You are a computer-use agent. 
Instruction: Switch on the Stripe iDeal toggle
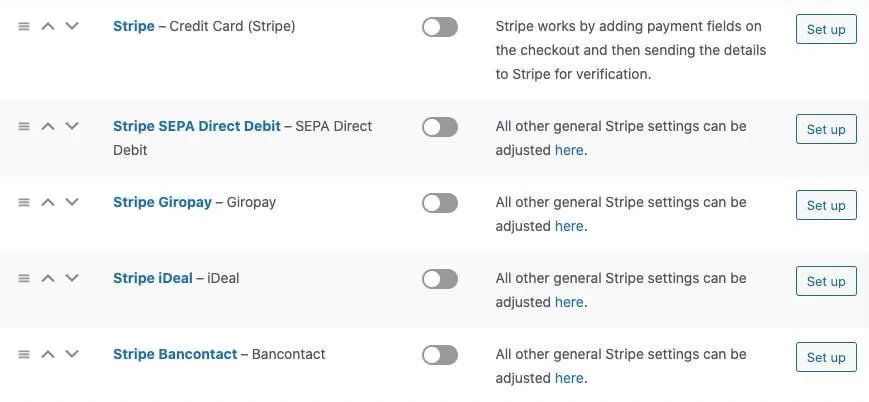(440, 279)
